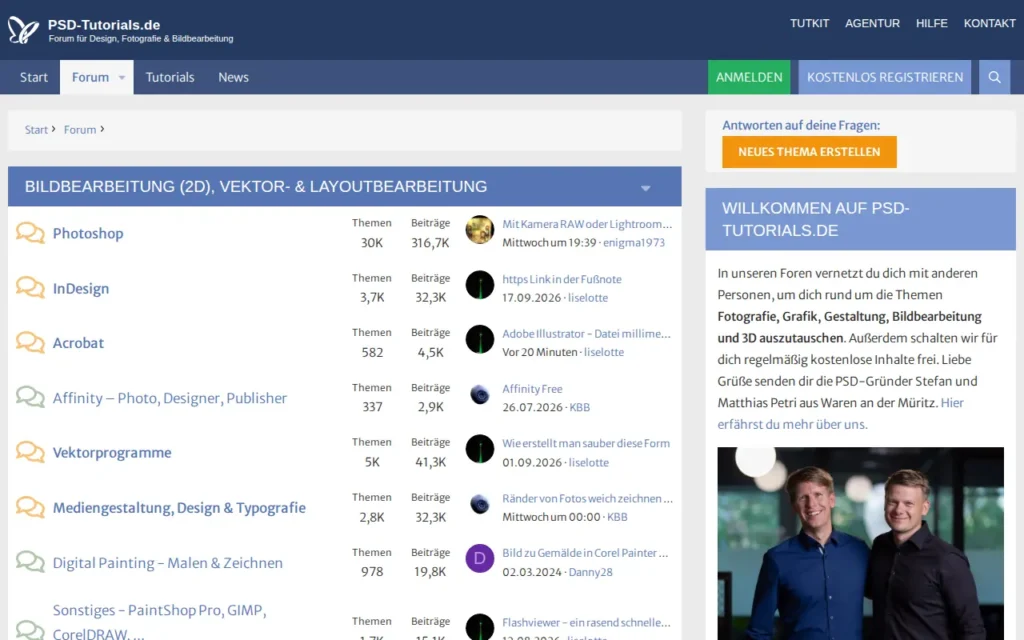Open the News tab
1024x640 pixels.
tap(233, 77)
